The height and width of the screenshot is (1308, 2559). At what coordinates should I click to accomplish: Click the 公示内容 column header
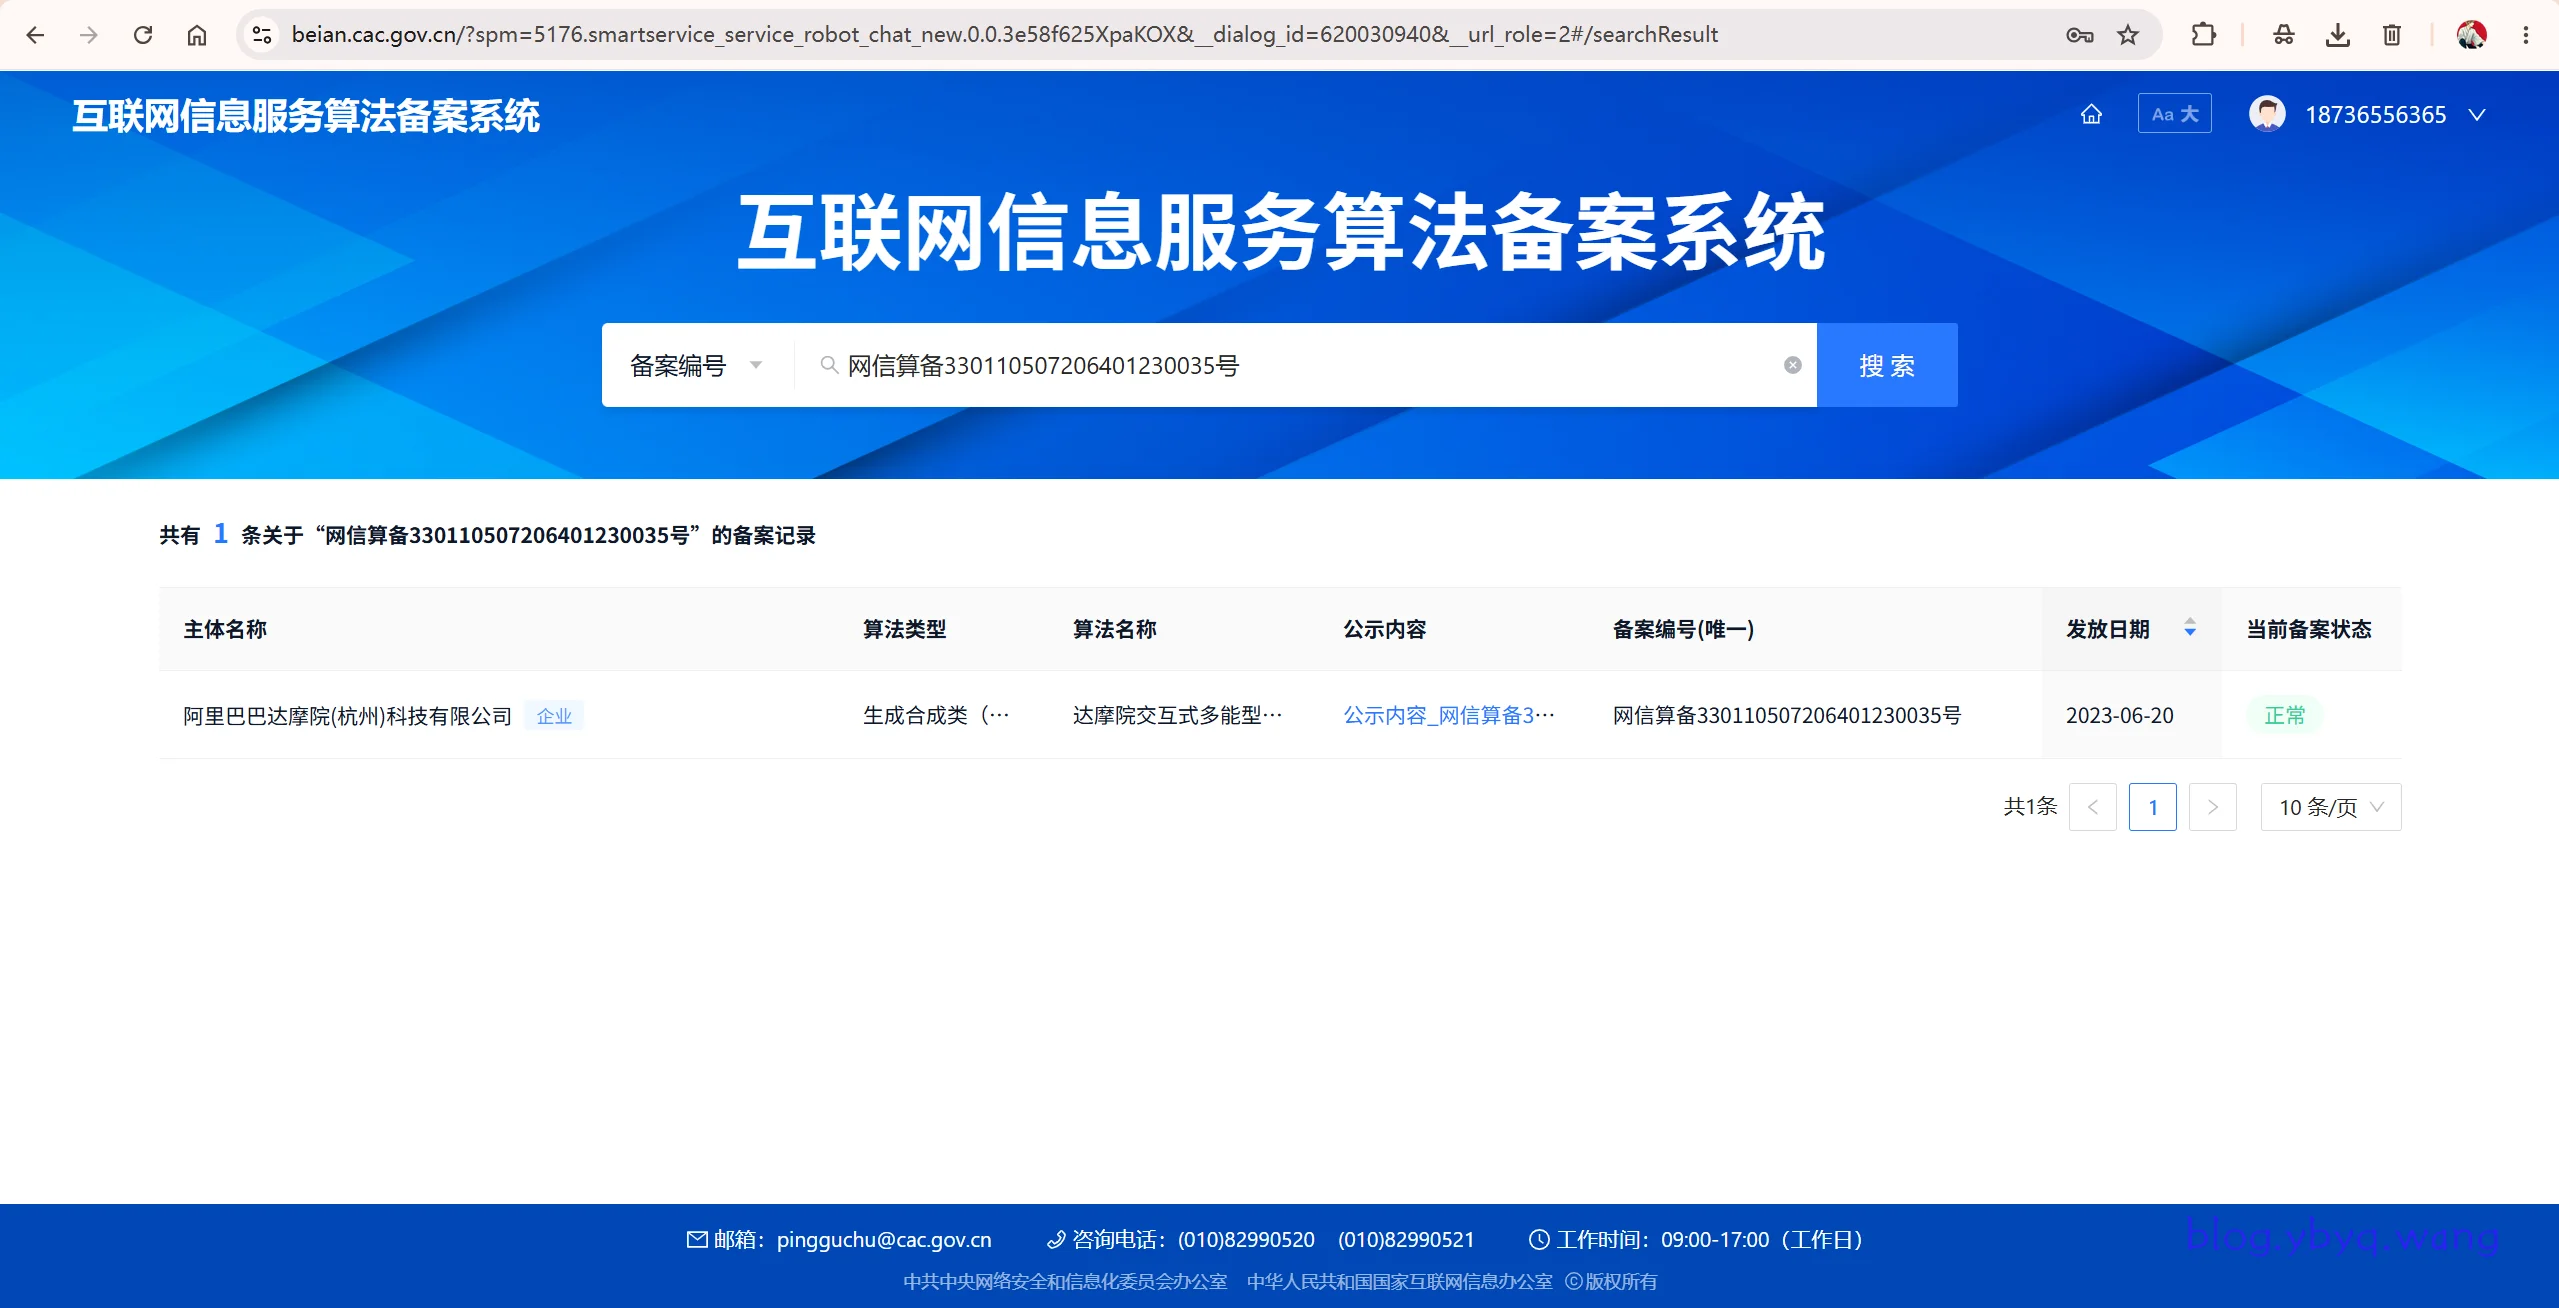coord(1385,629)
